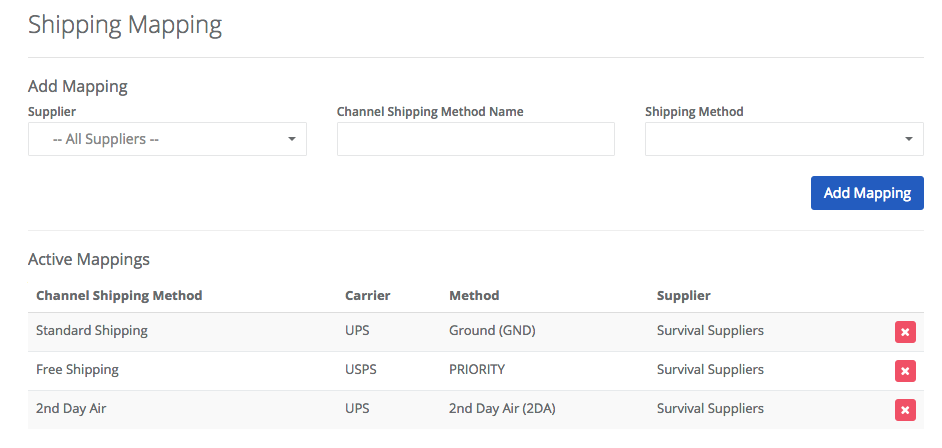Click the Supplier dropdown arrow
This screenshot has width=942, height=448.
292,139
